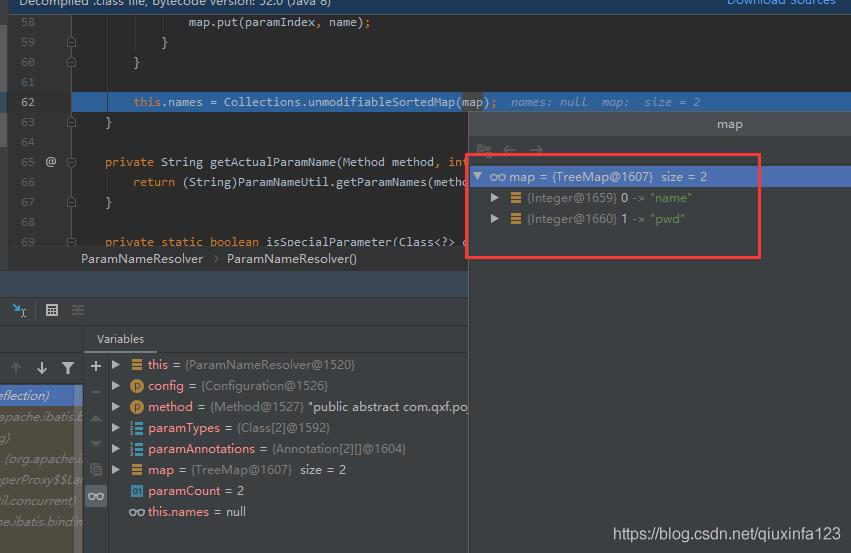Click ParamNameResolver class breadcrumb
The width and height of the screenshot is (851, 553).
(x=141, y=259)
